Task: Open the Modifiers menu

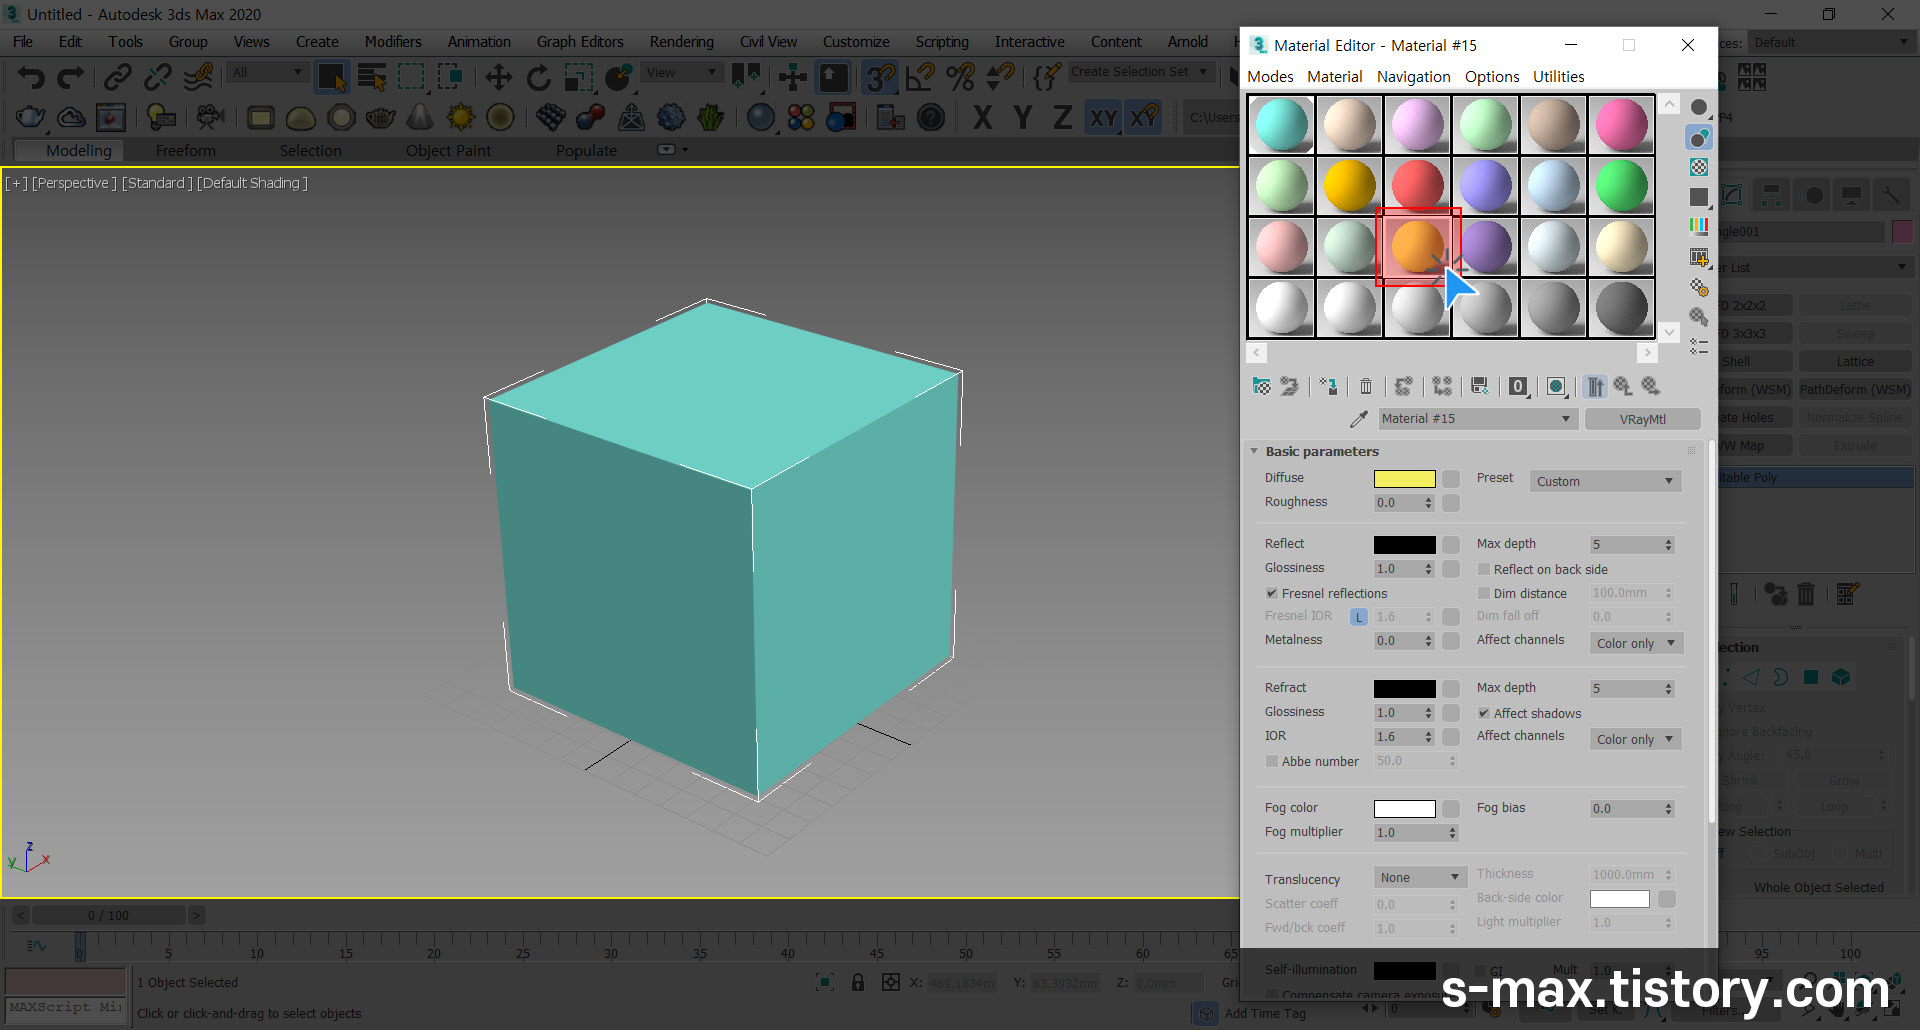Action: [393, 42]
